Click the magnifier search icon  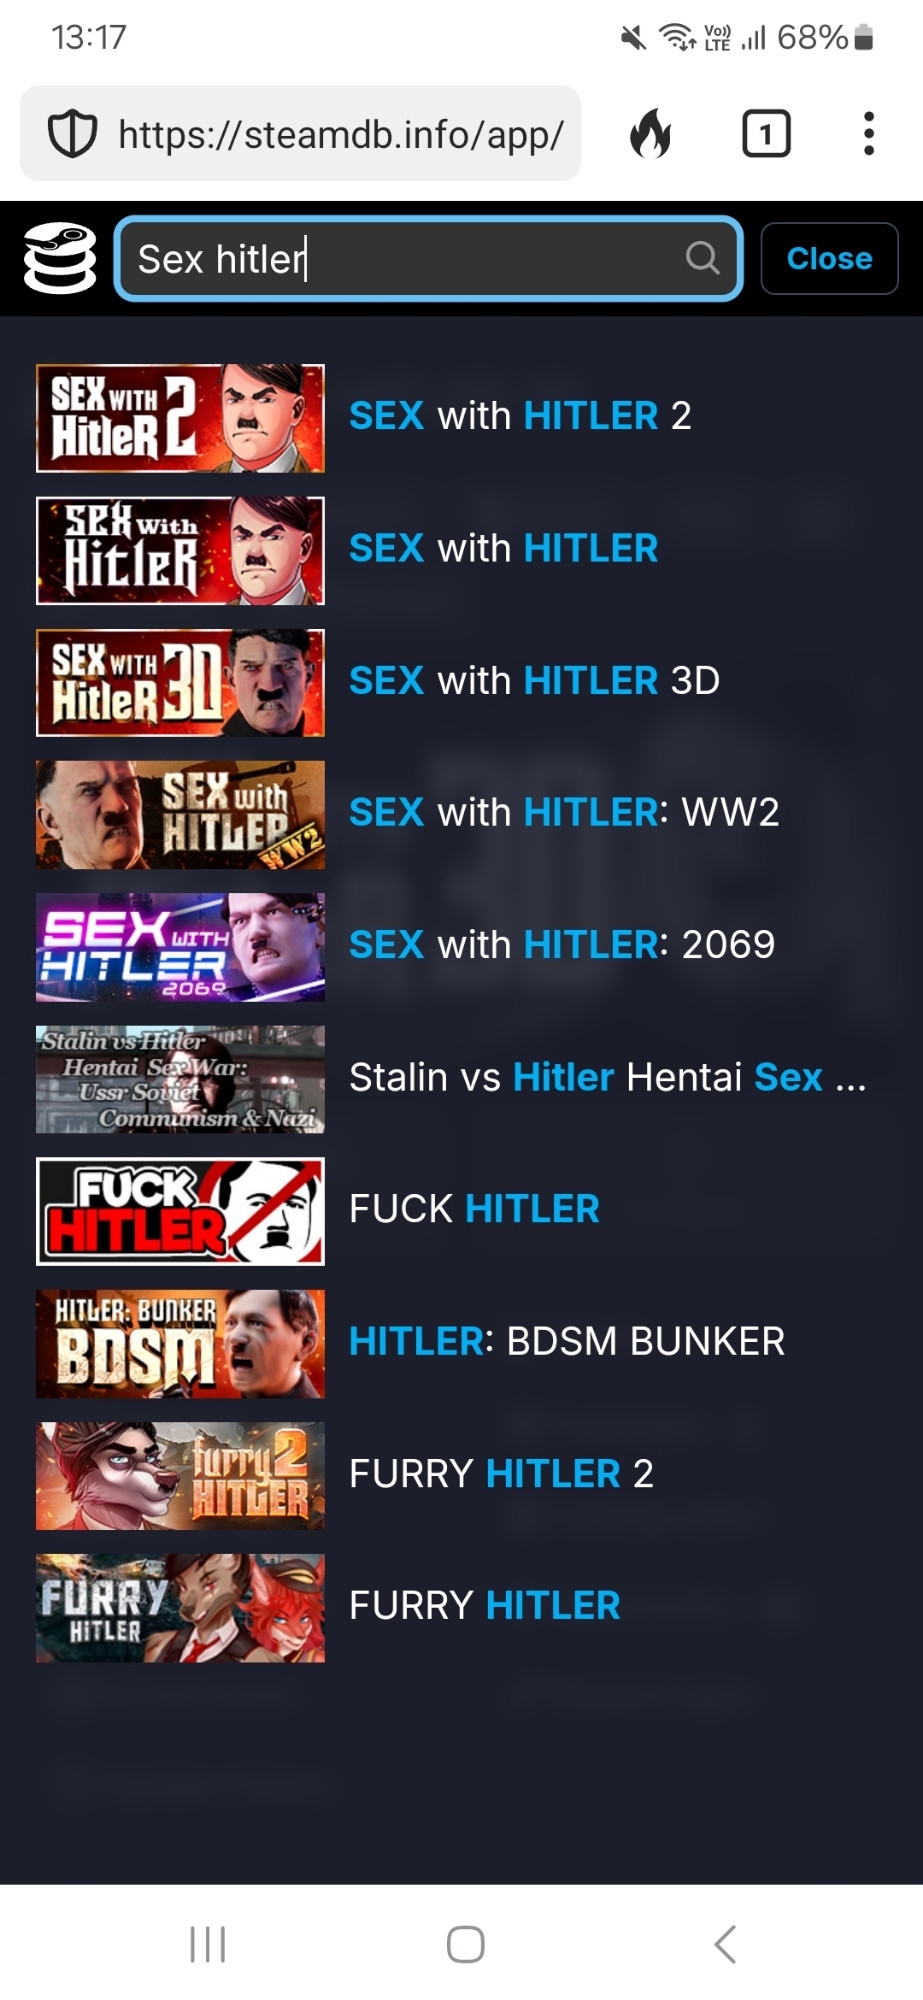702,258
